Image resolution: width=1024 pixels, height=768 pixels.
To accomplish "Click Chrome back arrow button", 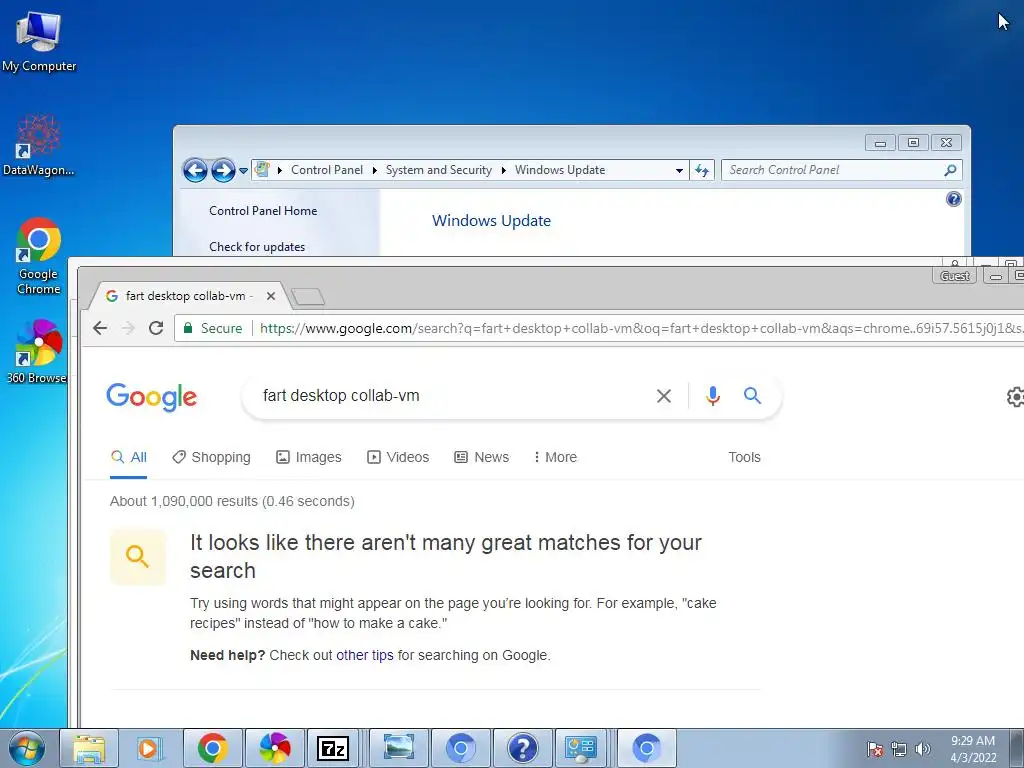I will (100, 328).
